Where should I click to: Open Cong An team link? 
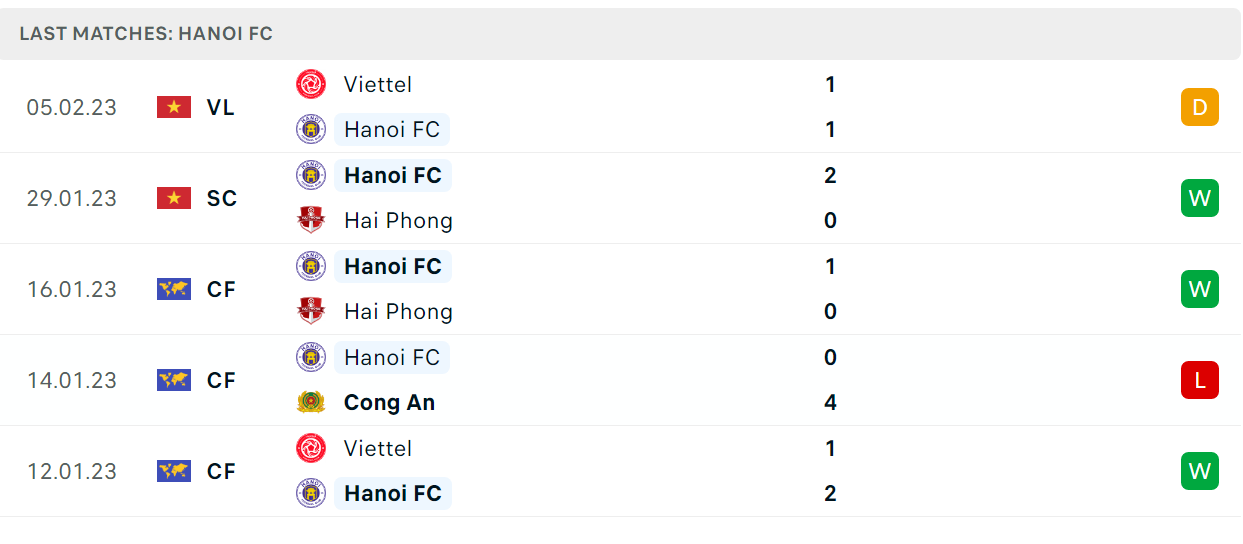point(389,402)
